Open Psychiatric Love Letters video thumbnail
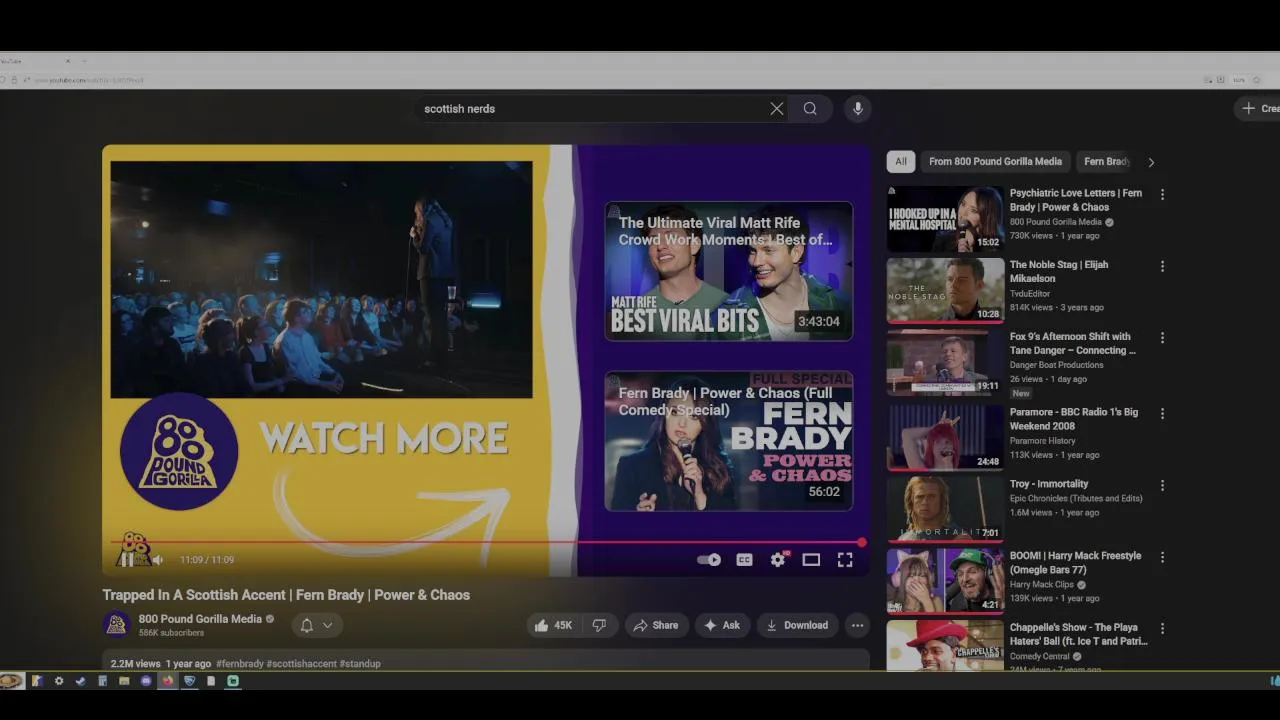This screenshot has width=1280, height=720. coord(945,218)
